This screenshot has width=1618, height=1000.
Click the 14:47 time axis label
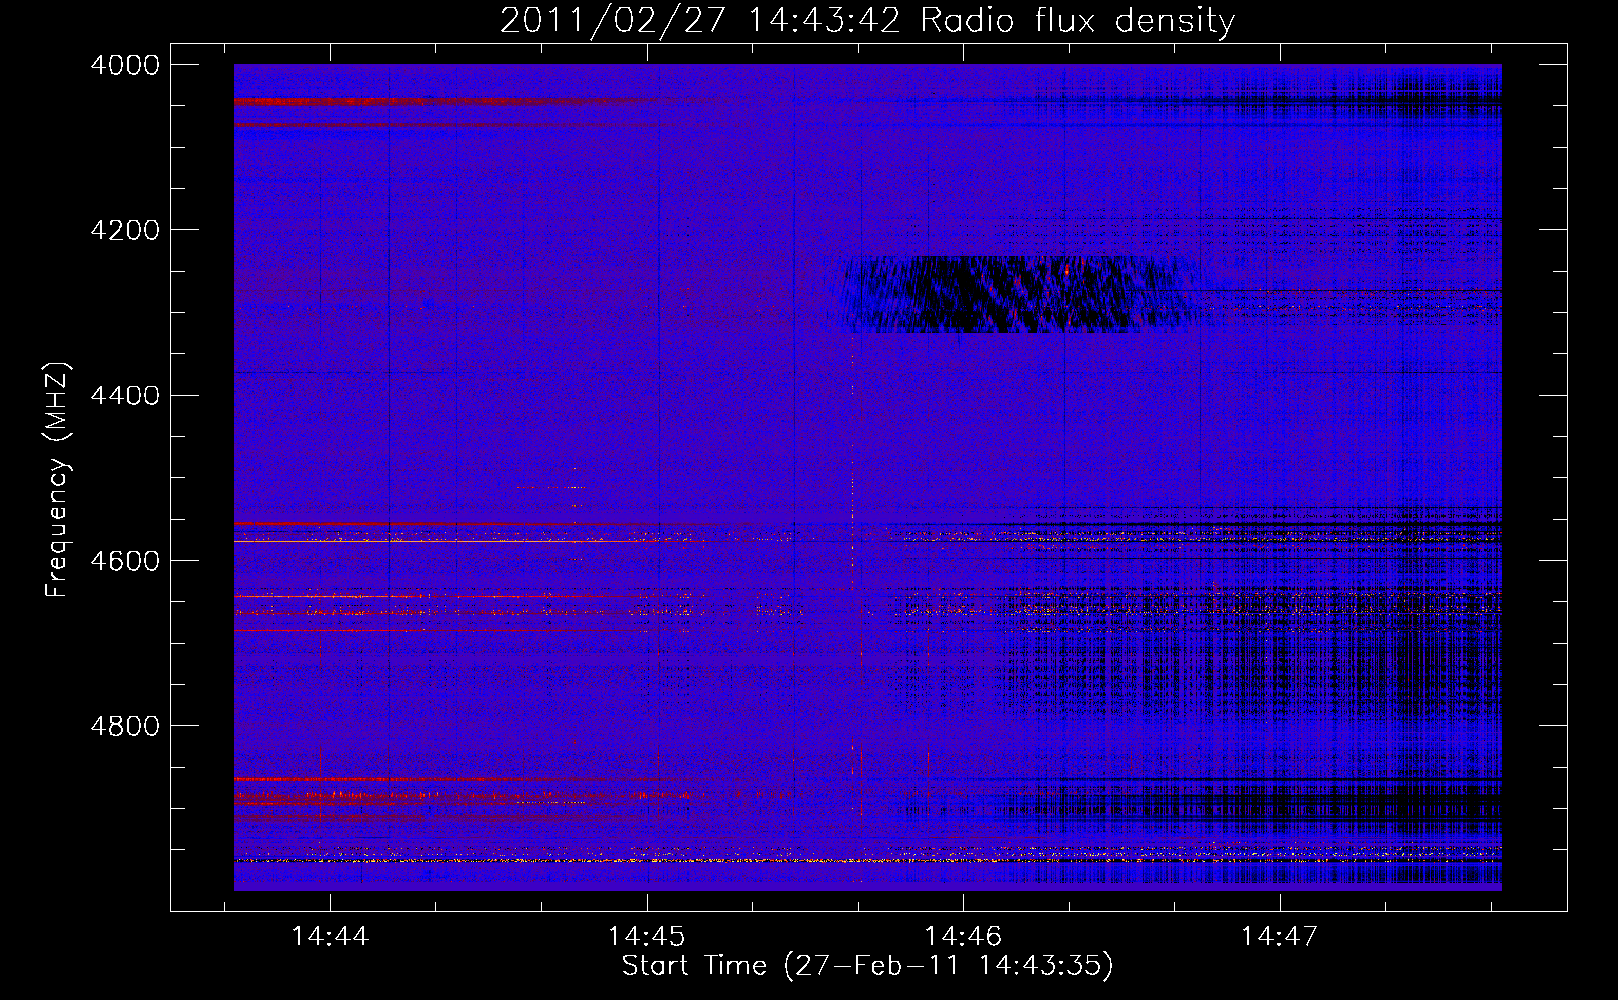(1280, 936)
